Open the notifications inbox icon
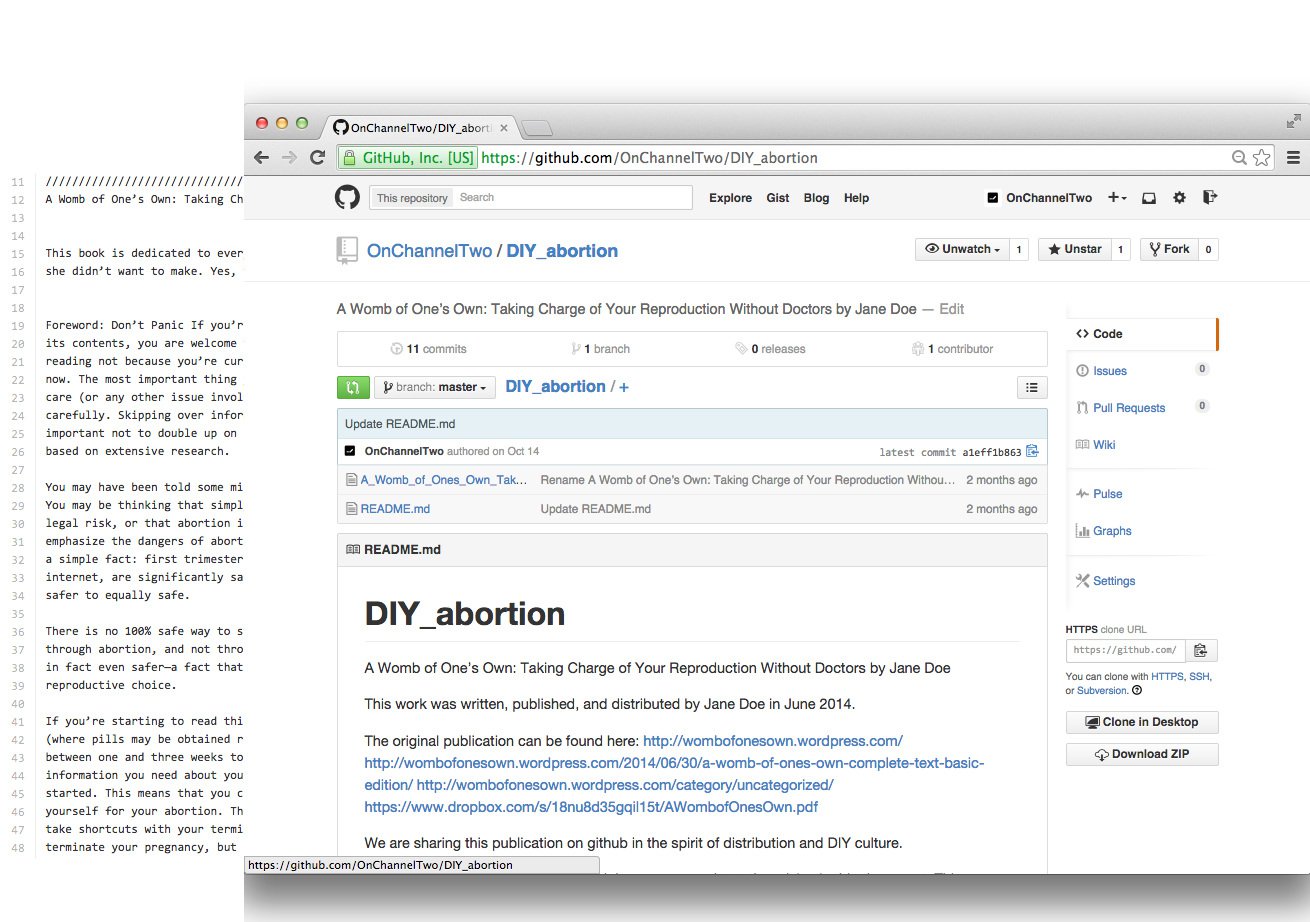 tap(1149, 198)
